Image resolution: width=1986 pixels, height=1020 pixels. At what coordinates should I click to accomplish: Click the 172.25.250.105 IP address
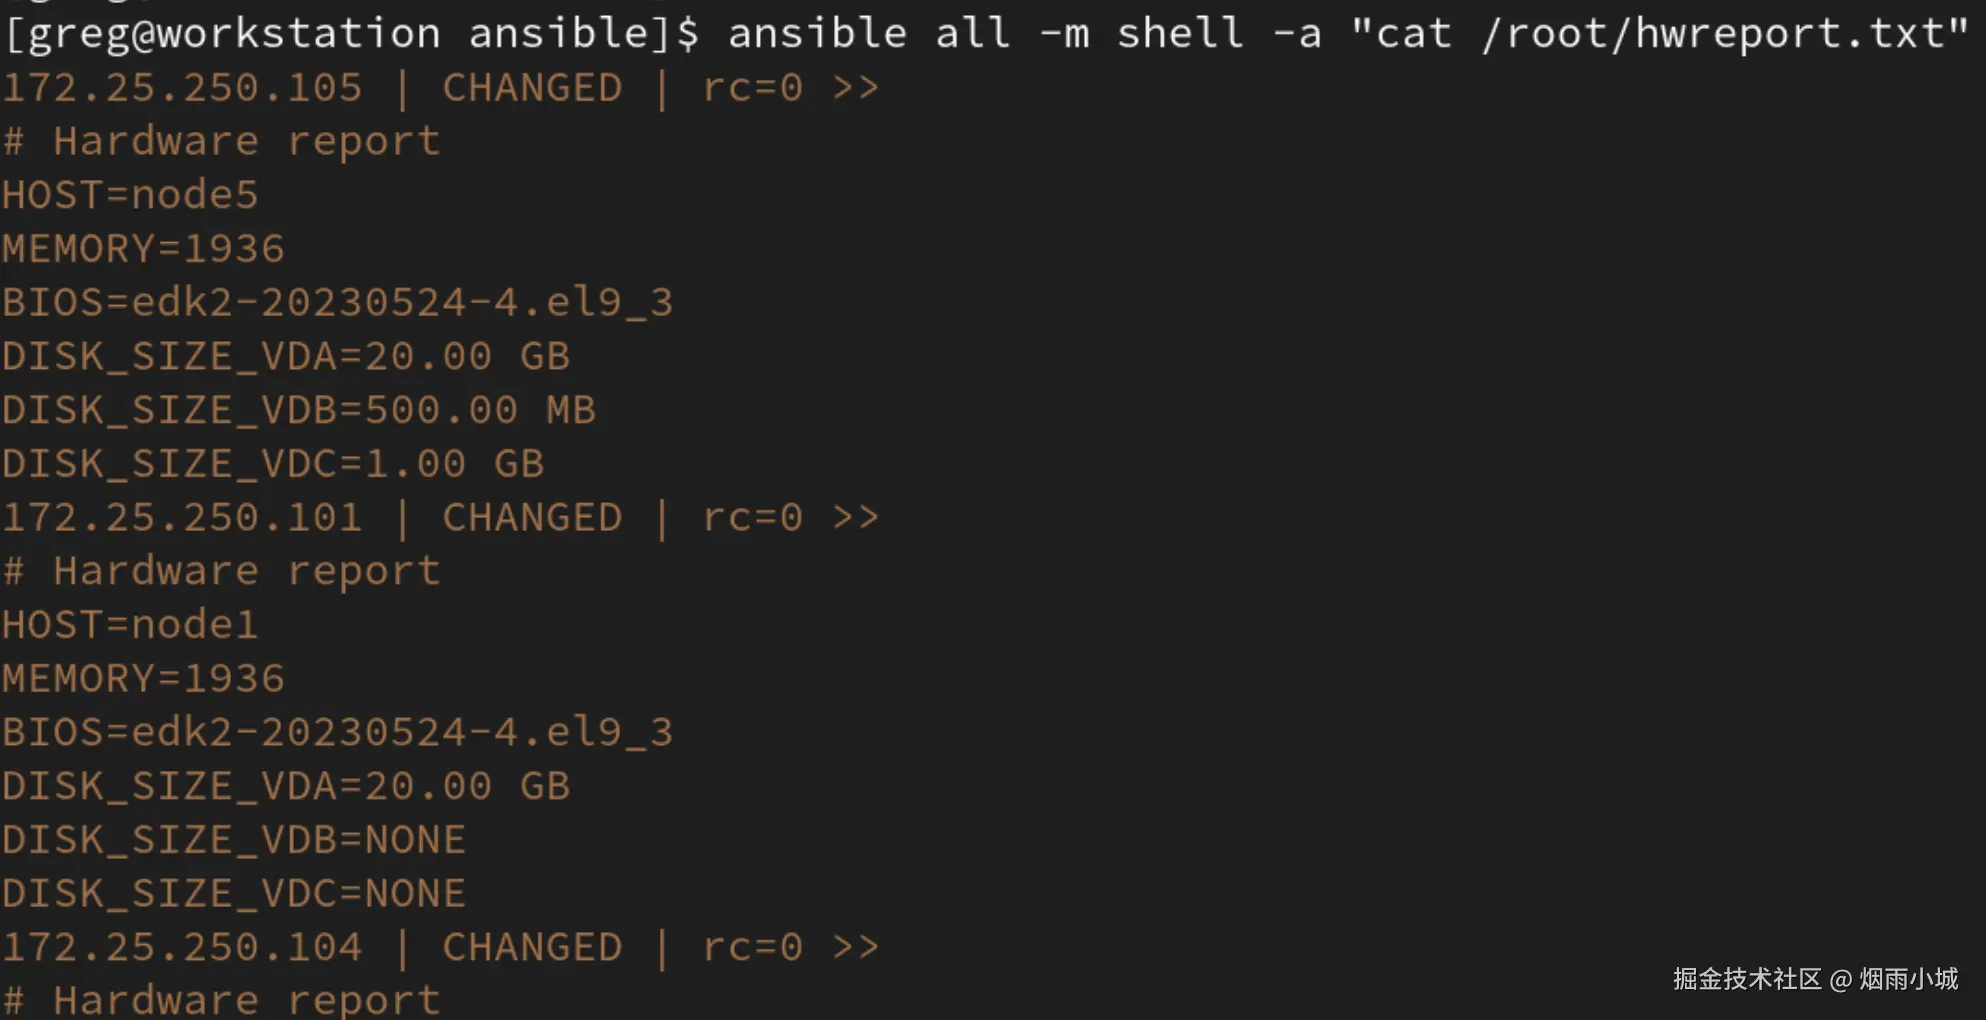[182, 88]
